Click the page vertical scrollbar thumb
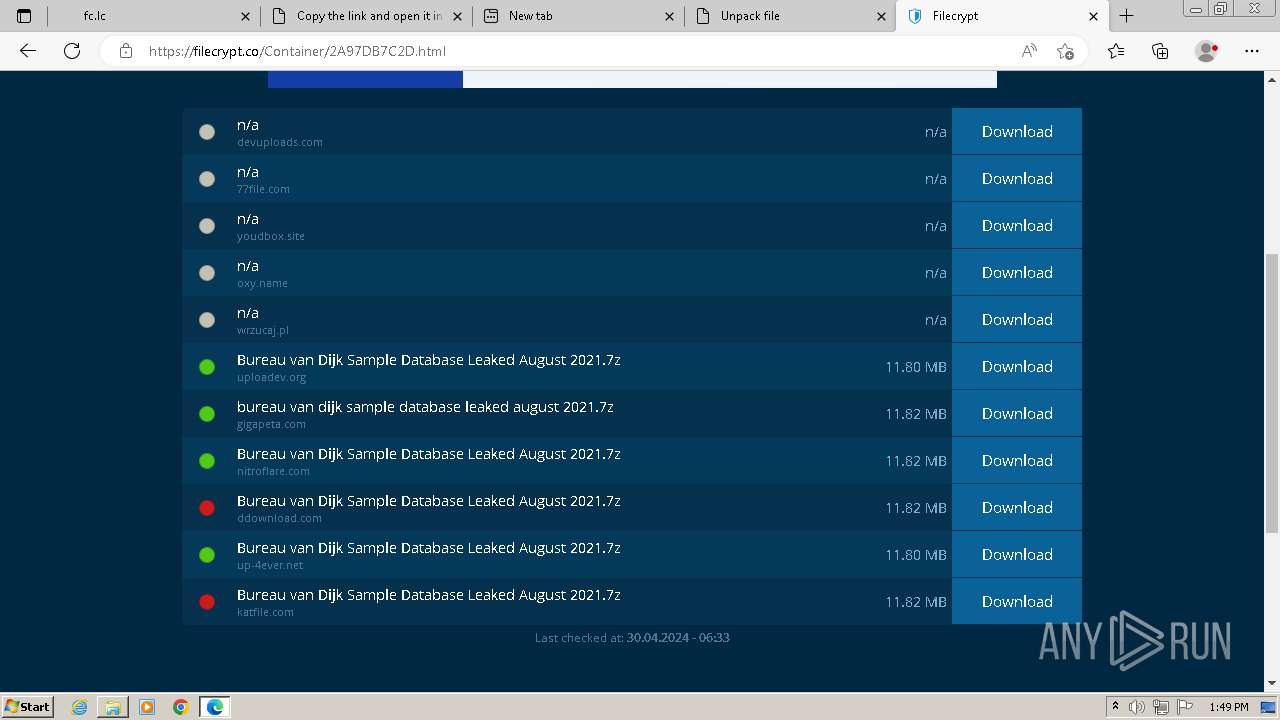The height and width of the screenshot is (720, 1280). [1271, 392]
